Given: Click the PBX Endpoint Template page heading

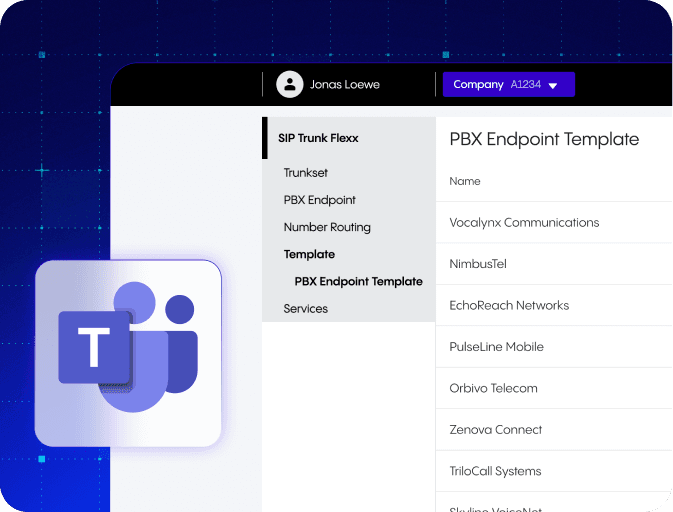Looking at the screenshot, I should (x=544, y=139).
